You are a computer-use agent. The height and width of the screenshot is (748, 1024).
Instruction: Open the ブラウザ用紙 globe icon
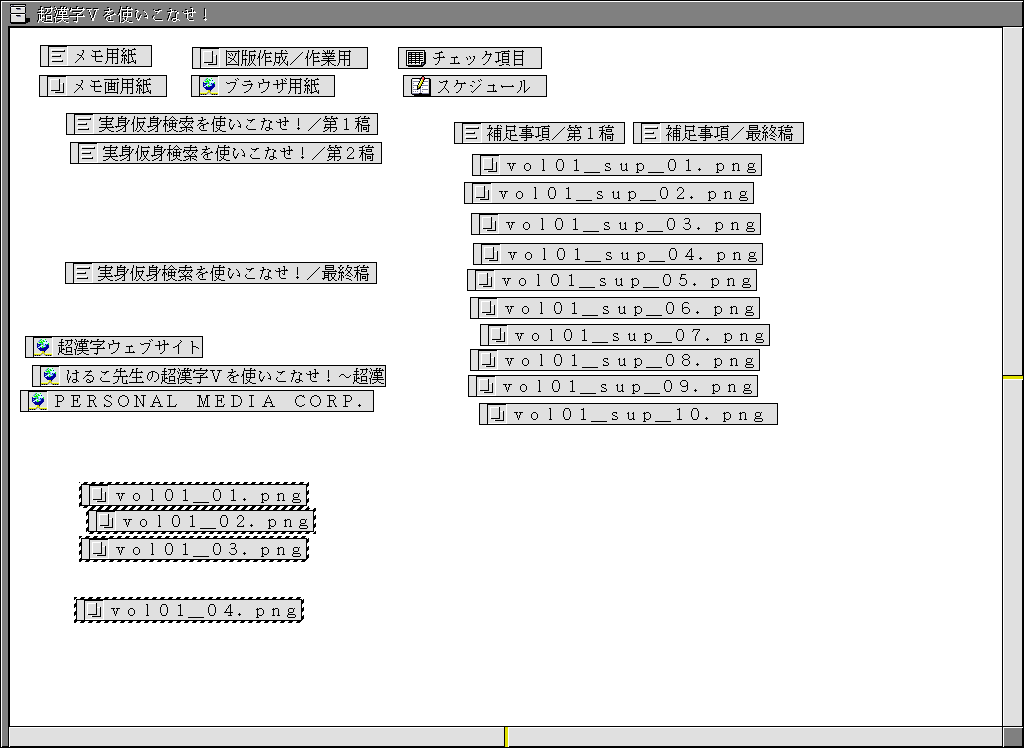click(x=209, y=86)
